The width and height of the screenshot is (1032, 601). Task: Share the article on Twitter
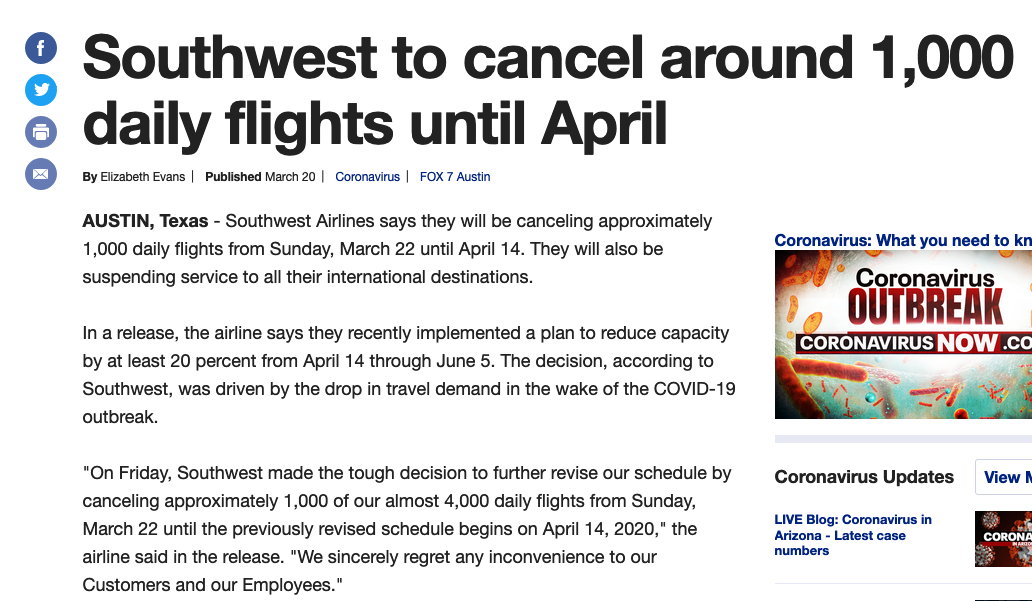41,90
